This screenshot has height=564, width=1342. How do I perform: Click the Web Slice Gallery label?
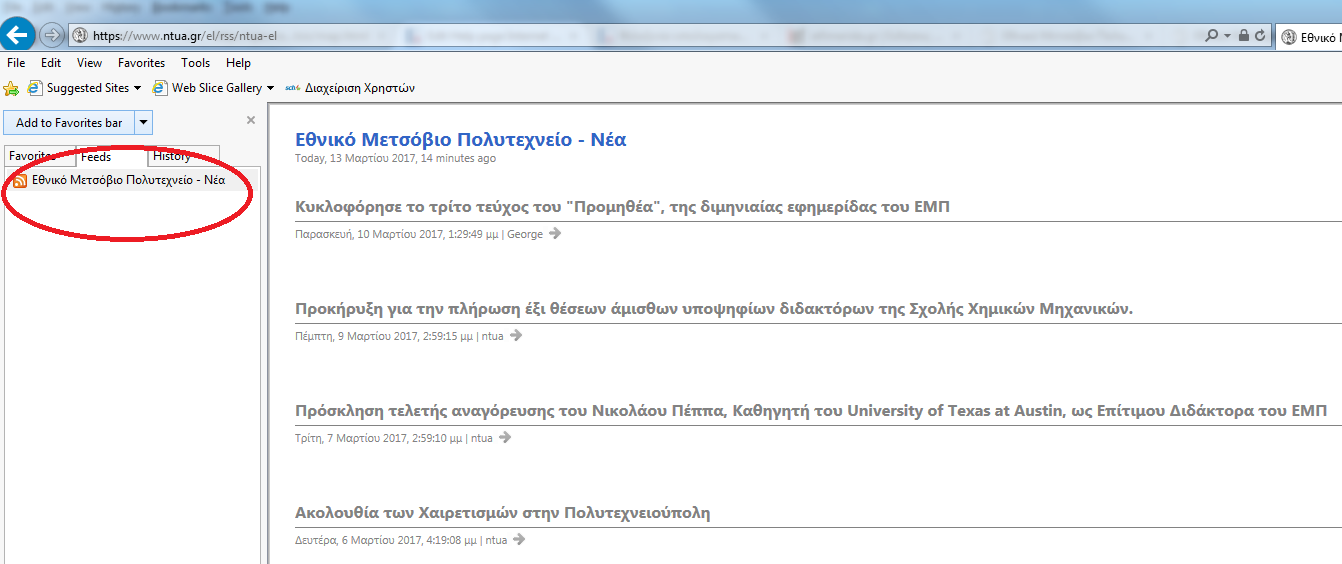point(217,88)
